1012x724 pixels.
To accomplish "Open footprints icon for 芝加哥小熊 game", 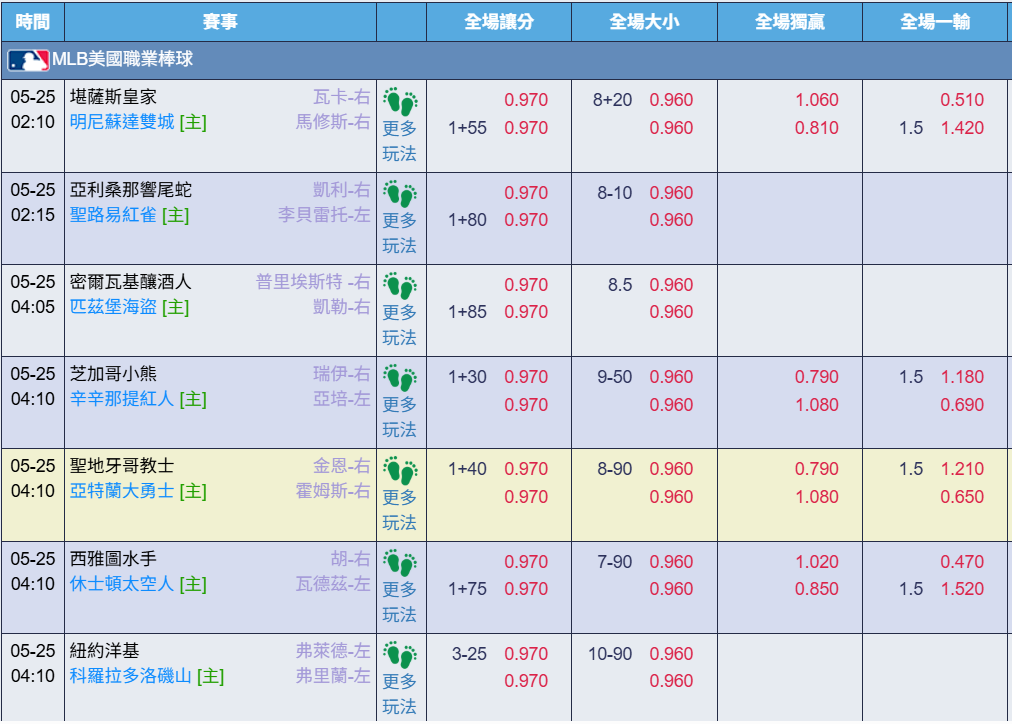I will [400, 378].
